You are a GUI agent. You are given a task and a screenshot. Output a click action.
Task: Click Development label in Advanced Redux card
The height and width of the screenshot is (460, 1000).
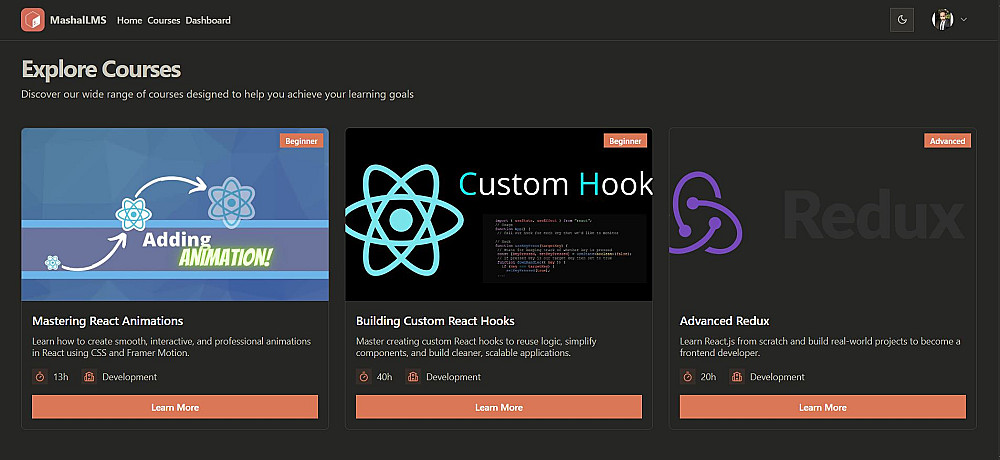pyautogui.click(x=777, y=377)
